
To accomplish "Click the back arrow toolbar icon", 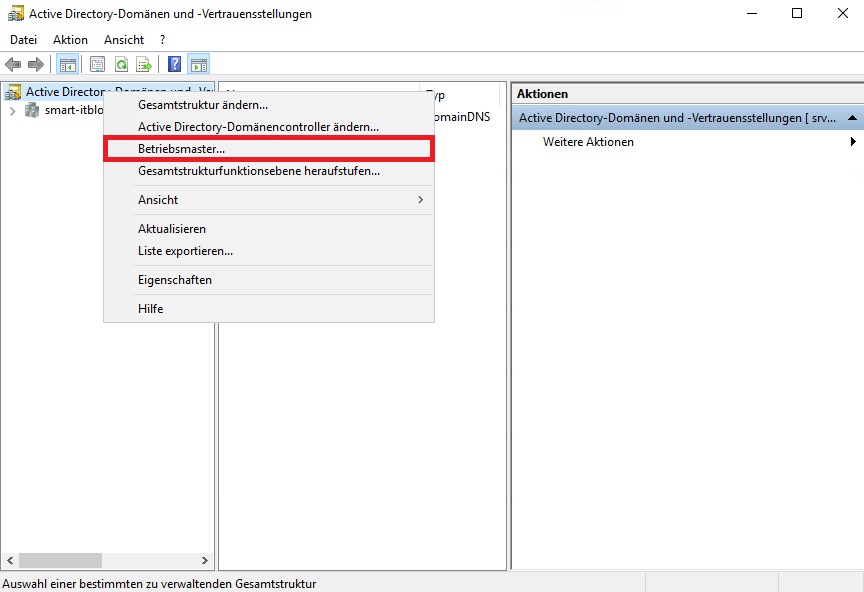I will [x=13, y=65].
